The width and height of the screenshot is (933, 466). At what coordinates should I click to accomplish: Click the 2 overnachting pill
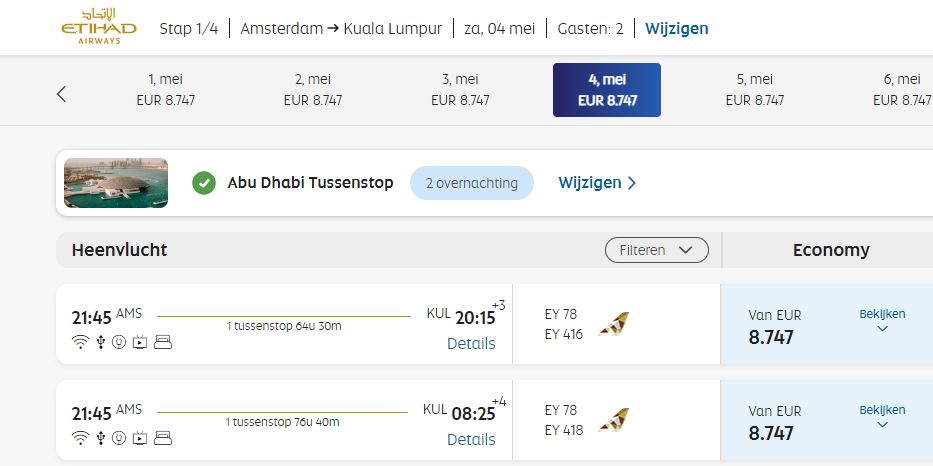pyautogui.click(x=472, y=183)
